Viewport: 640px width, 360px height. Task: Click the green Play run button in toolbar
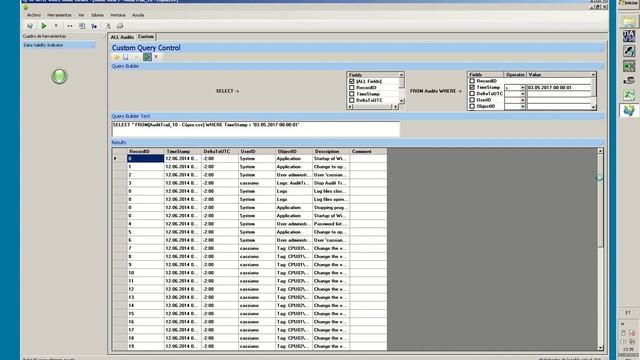[44, 26]
